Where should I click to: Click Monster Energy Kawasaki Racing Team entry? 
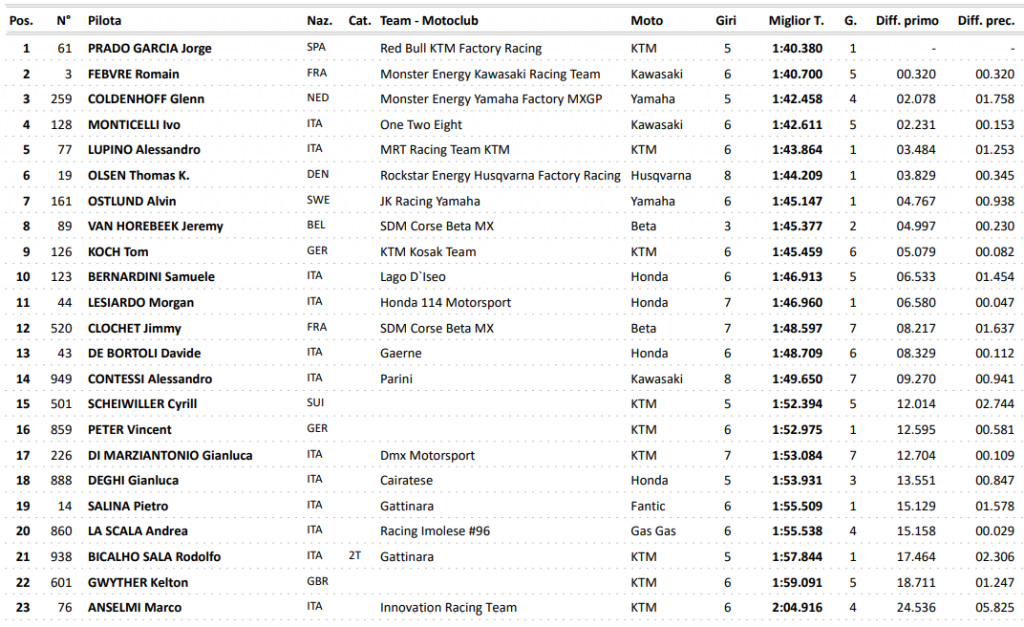tap(490, 74)
